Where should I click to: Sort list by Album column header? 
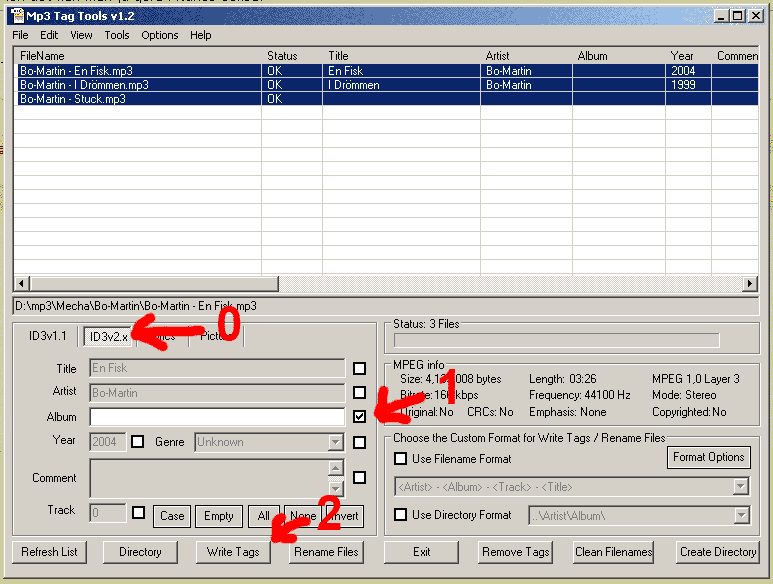pyautogui.click(x=619, y=56)
